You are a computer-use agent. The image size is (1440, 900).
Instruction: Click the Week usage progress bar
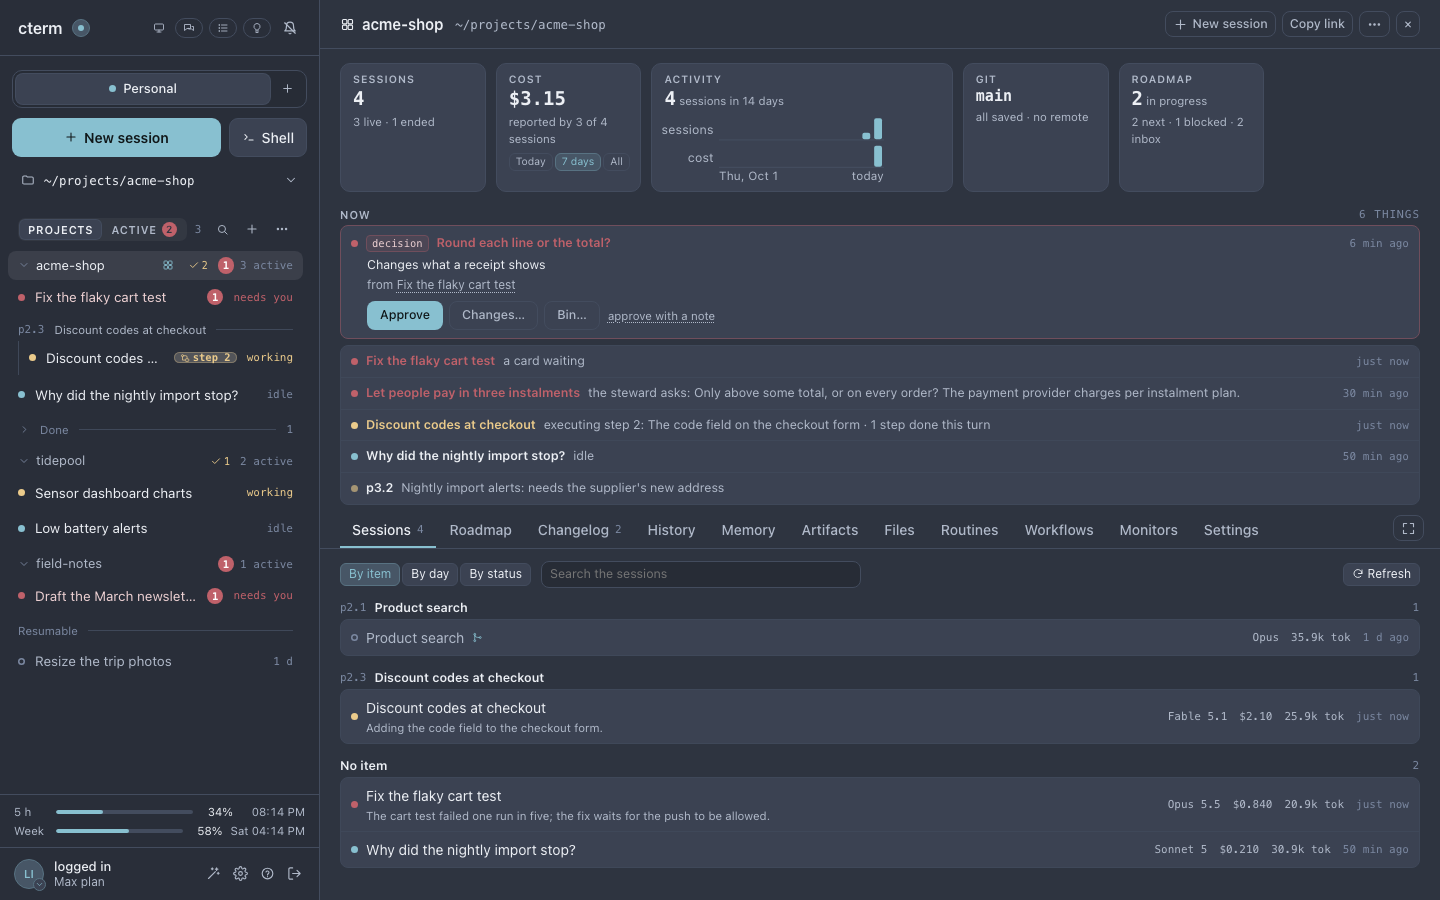tap(119, 831)
